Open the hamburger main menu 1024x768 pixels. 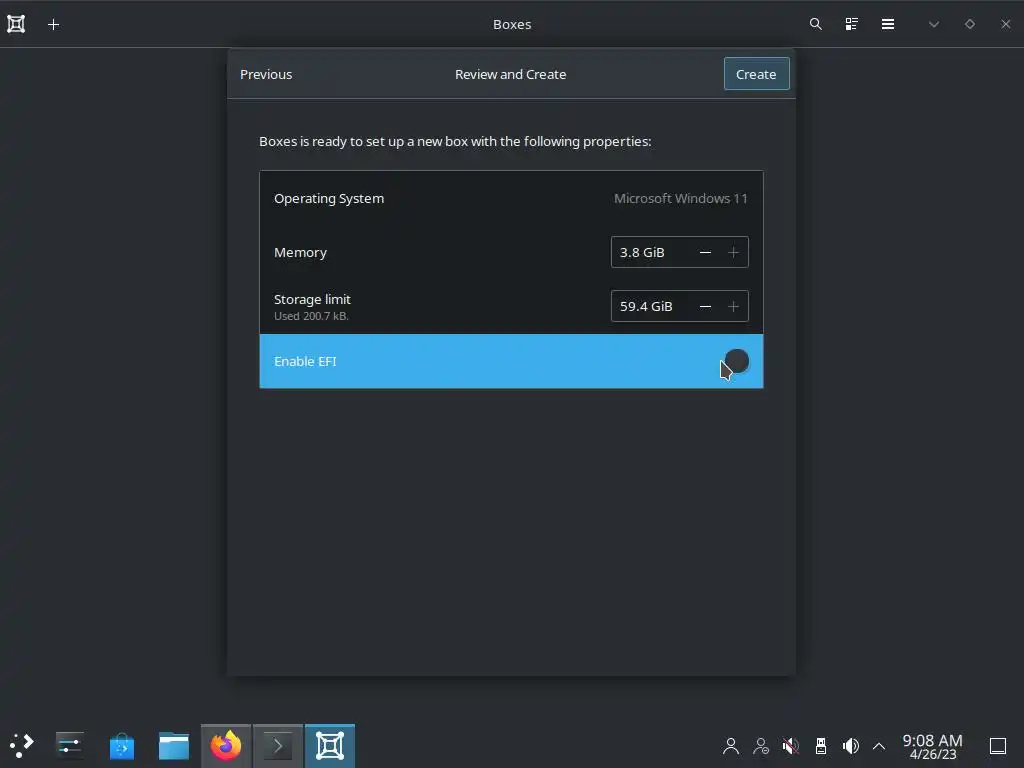(888, 24)
